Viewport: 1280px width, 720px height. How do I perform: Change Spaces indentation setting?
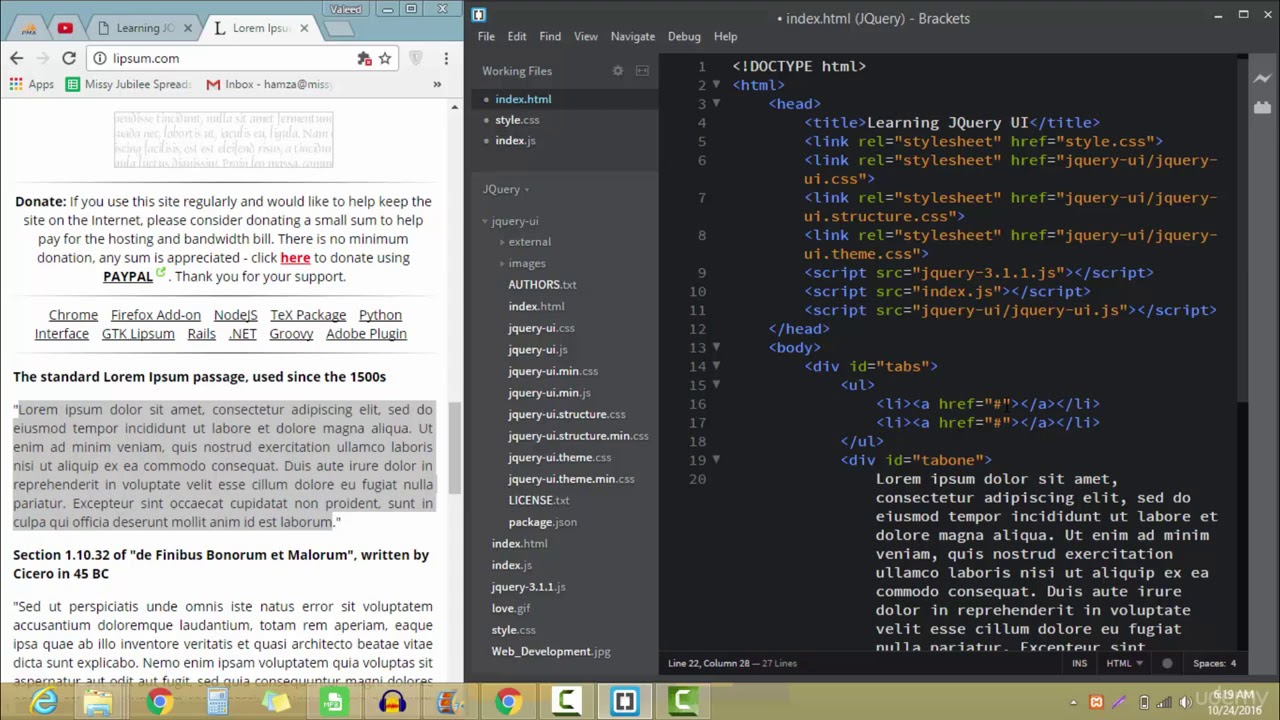pyautogui.click(x=1214, y=663)
